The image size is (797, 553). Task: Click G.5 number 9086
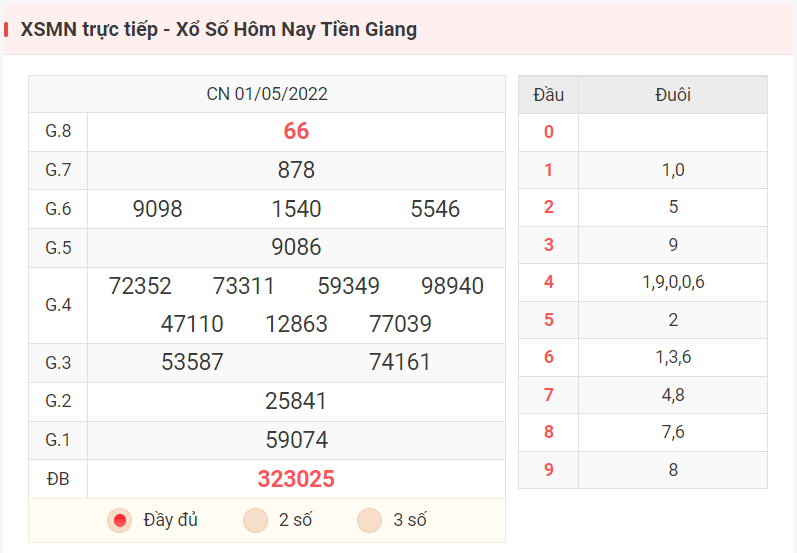[x=296, y=247]
